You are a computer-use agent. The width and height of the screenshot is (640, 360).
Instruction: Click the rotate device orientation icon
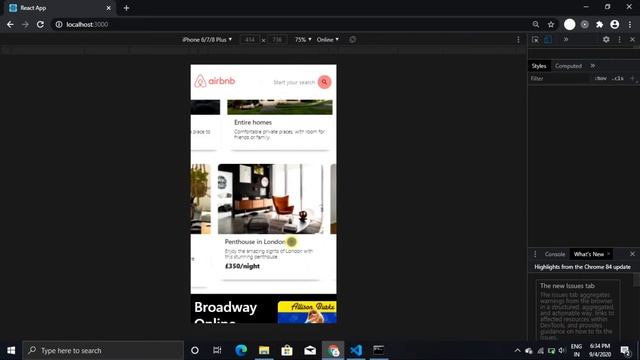pyautogui.click(x=353, y=40)
